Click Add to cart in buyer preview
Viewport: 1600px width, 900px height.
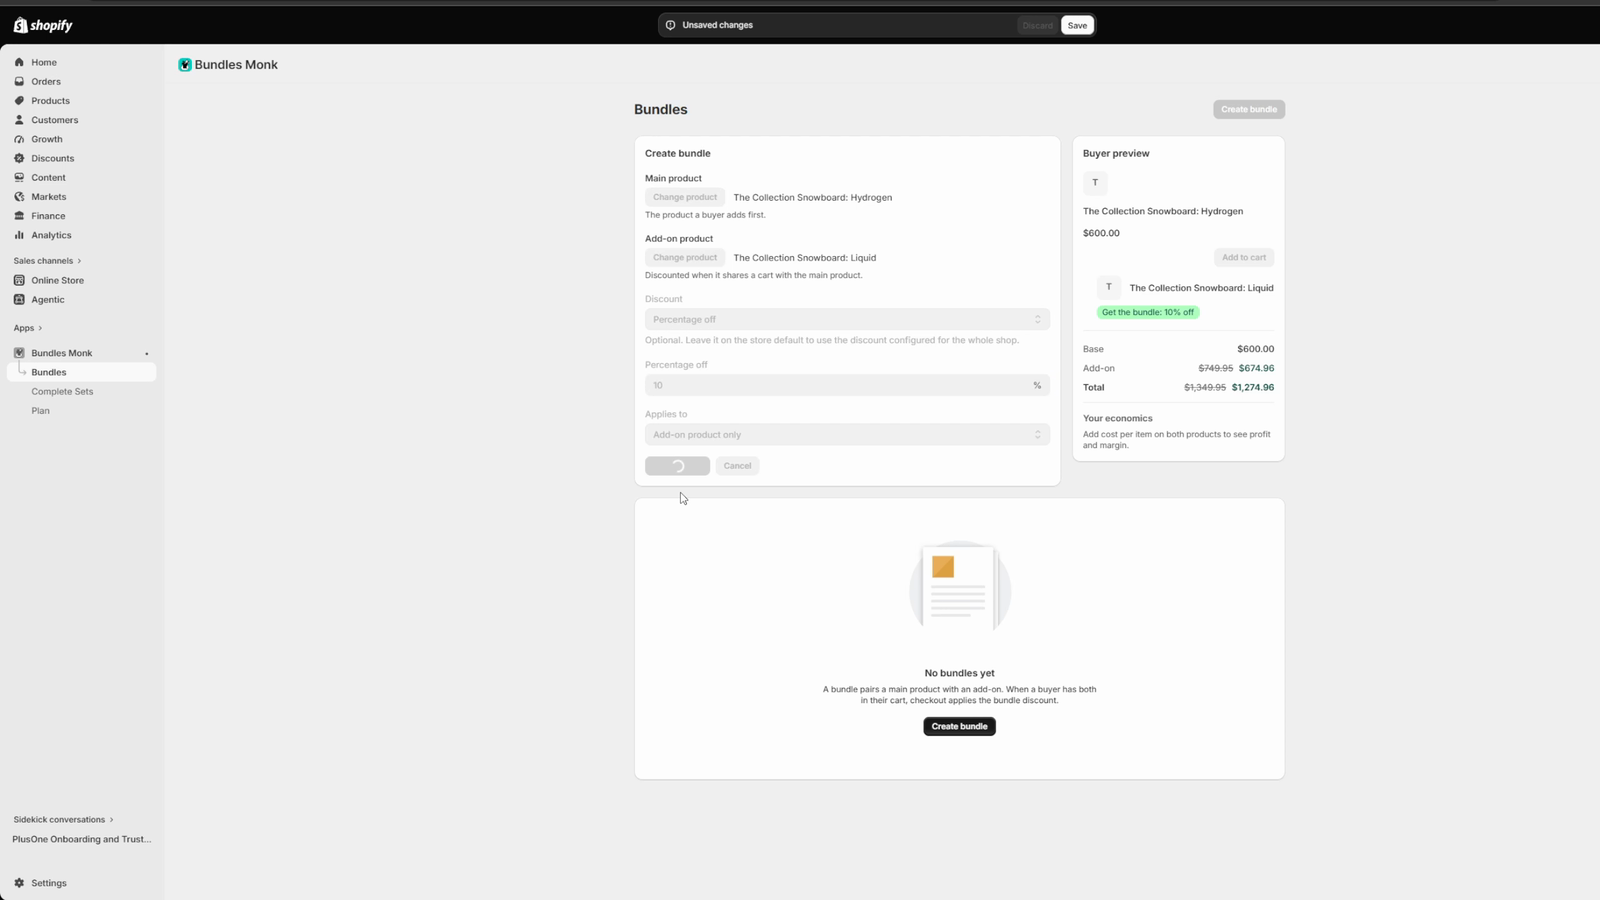click(x=1244, y=257)
